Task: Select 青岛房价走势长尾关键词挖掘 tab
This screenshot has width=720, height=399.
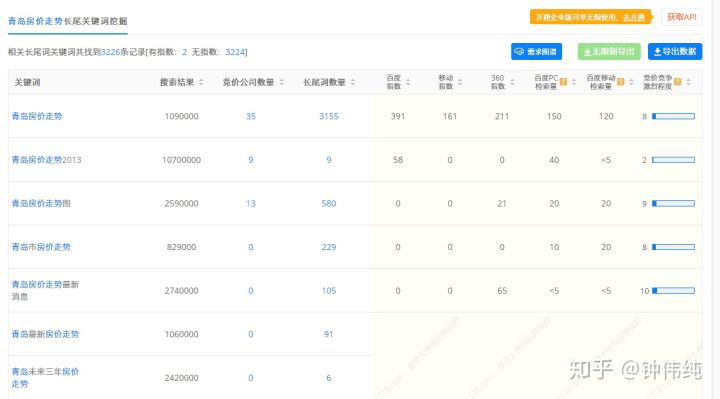Action: [68, 21]
